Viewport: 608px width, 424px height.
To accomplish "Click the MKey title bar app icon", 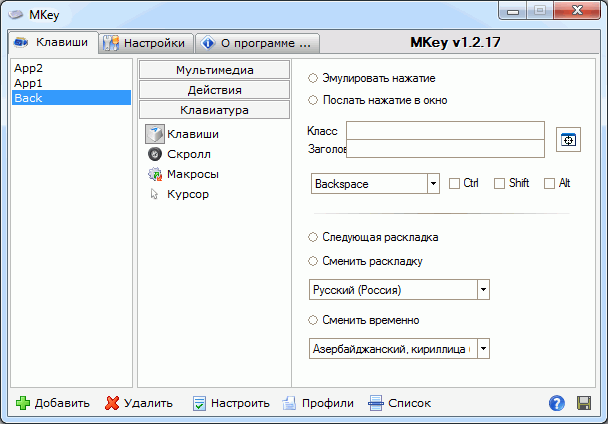I will pos(16,15).
